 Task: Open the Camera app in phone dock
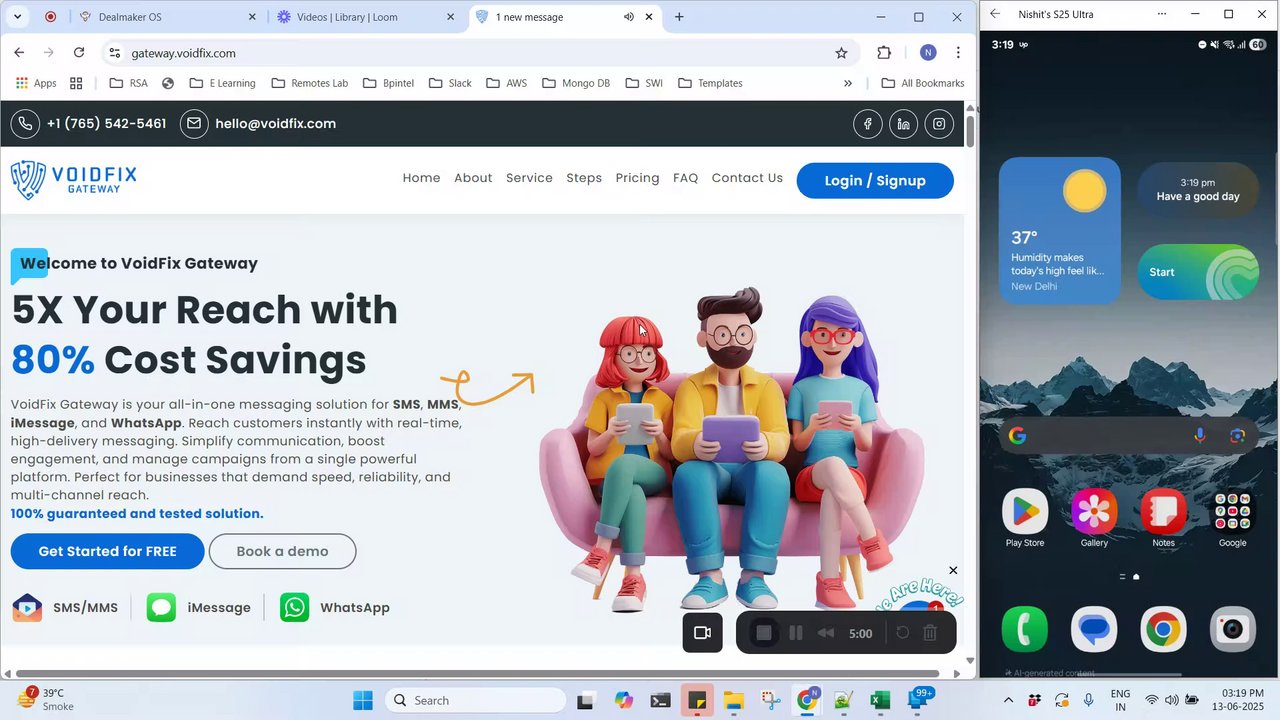tap(1232, 630)
